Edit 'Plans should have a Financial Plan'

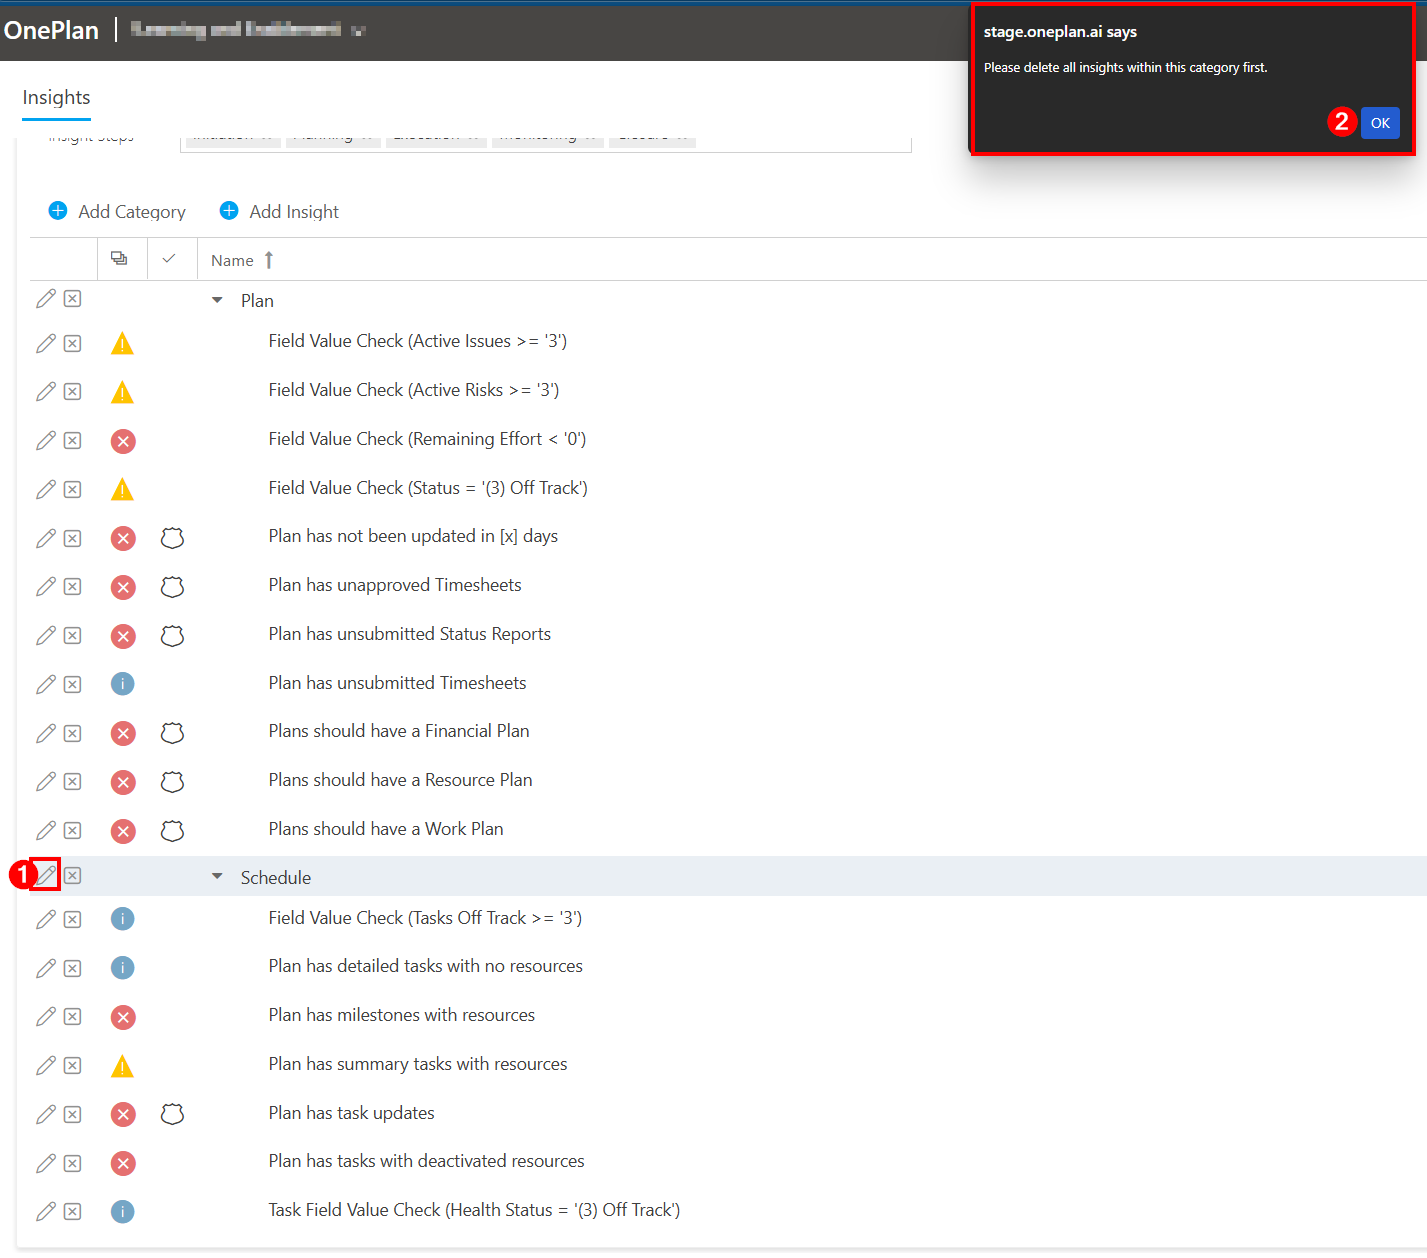pos(46,734)
